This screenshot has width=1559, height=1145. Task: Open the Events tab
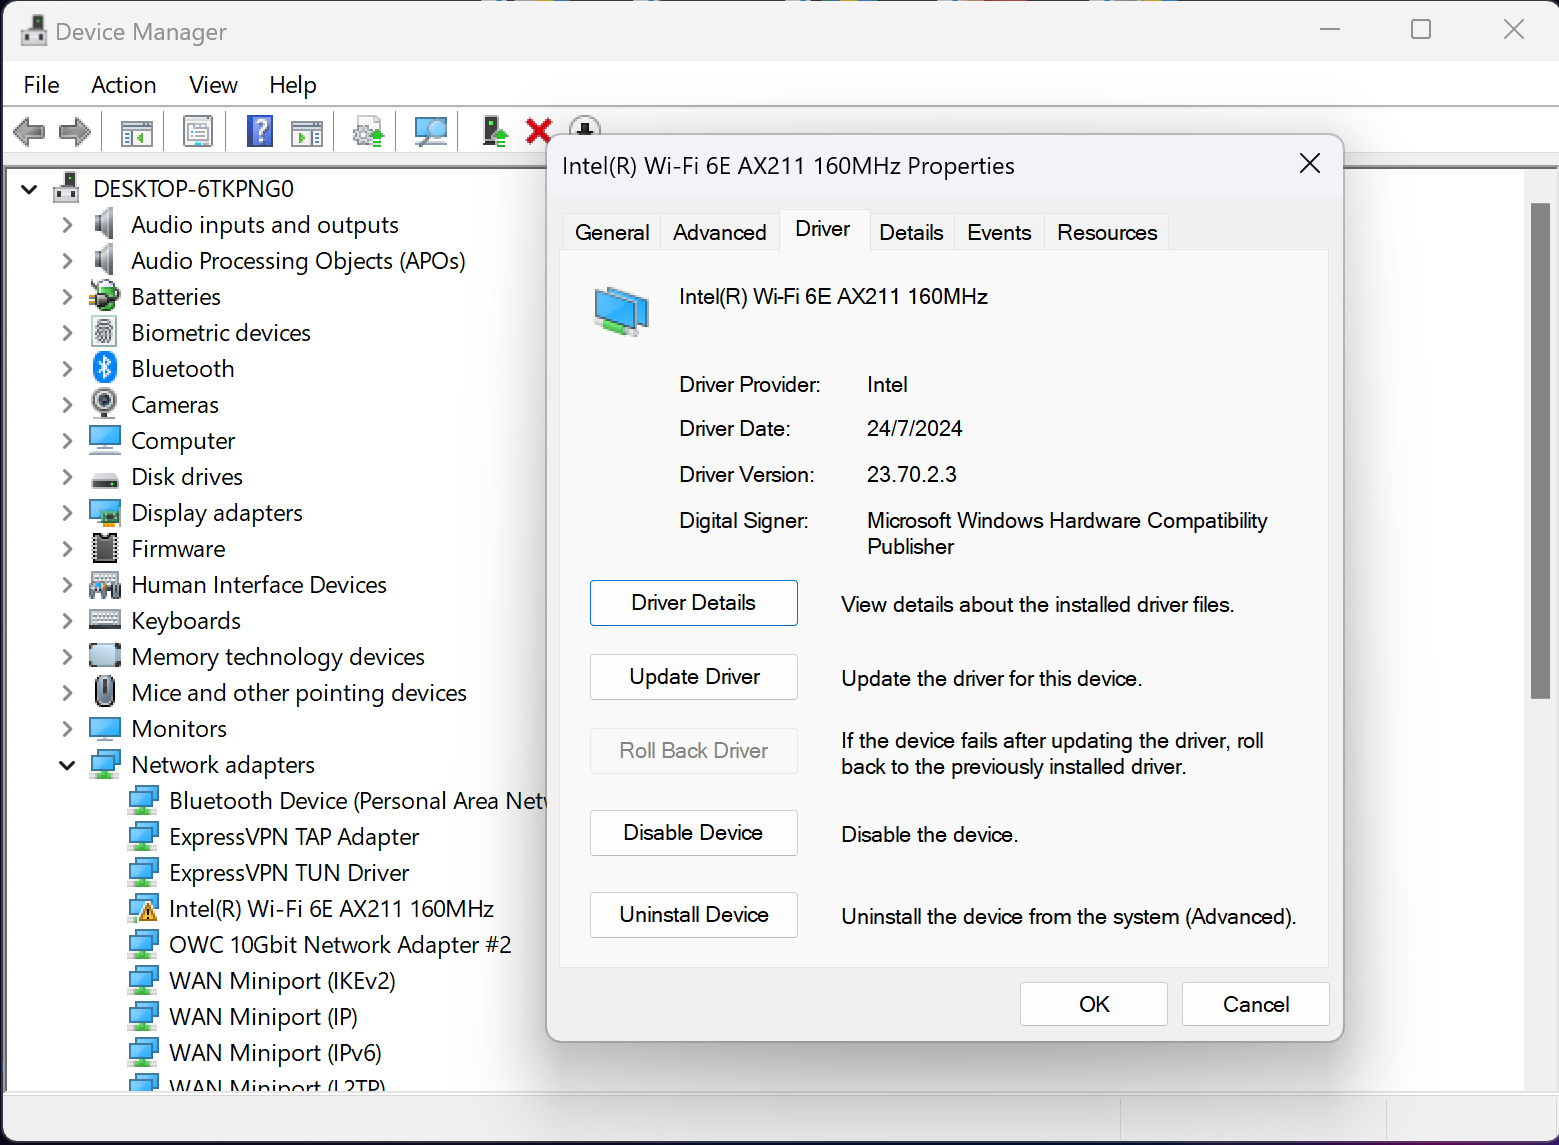click(x=999, y=232)
